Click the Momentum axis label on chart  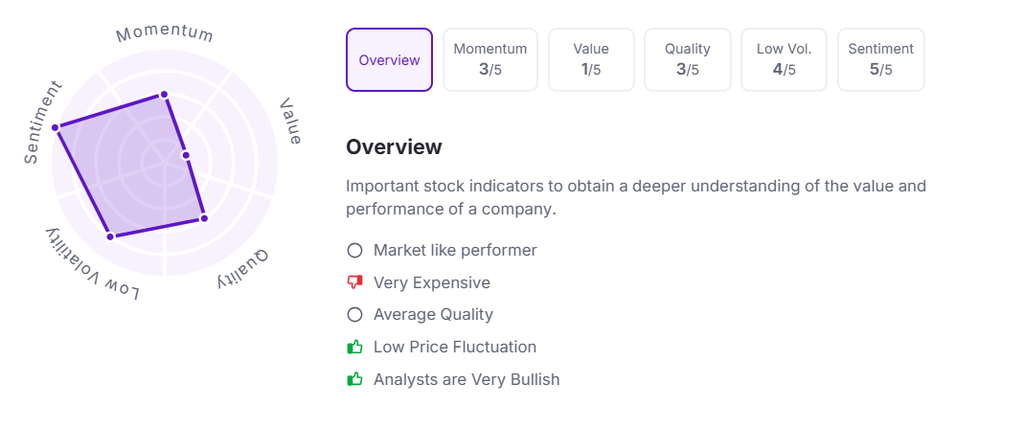tap(165, 33)
